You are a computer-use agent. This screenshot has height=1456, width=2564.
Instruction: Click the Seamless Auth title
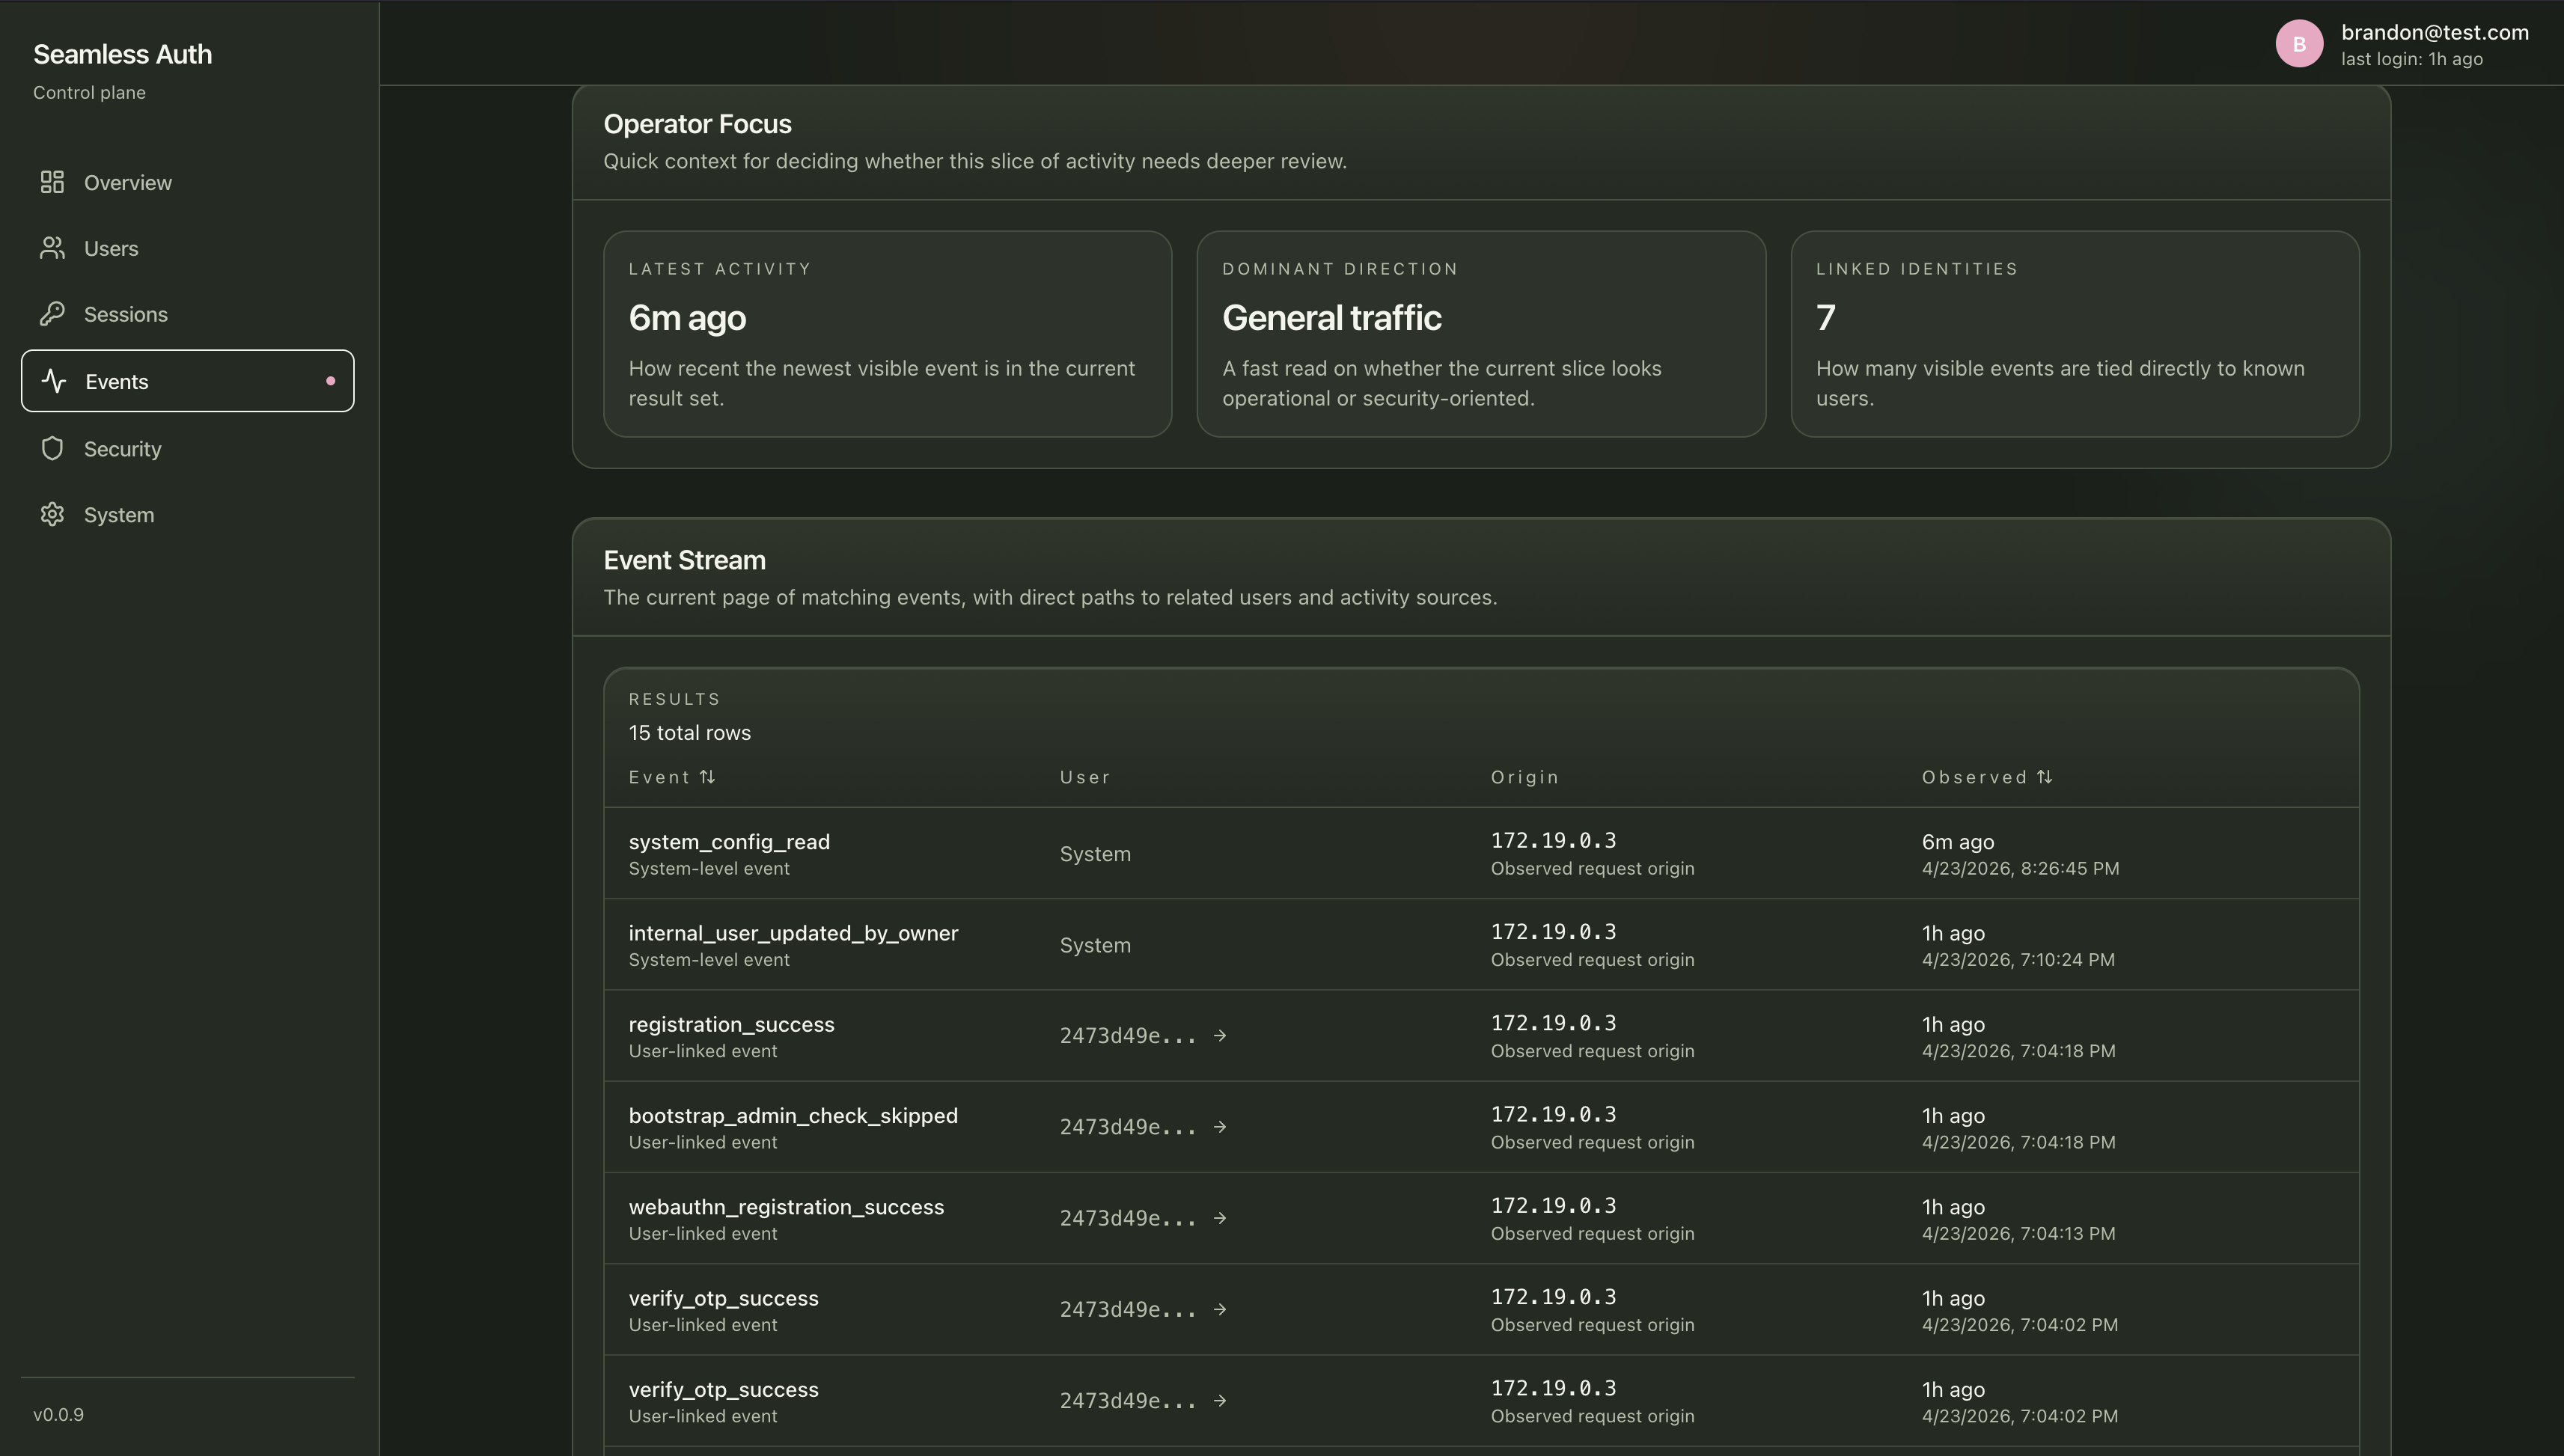122,54
